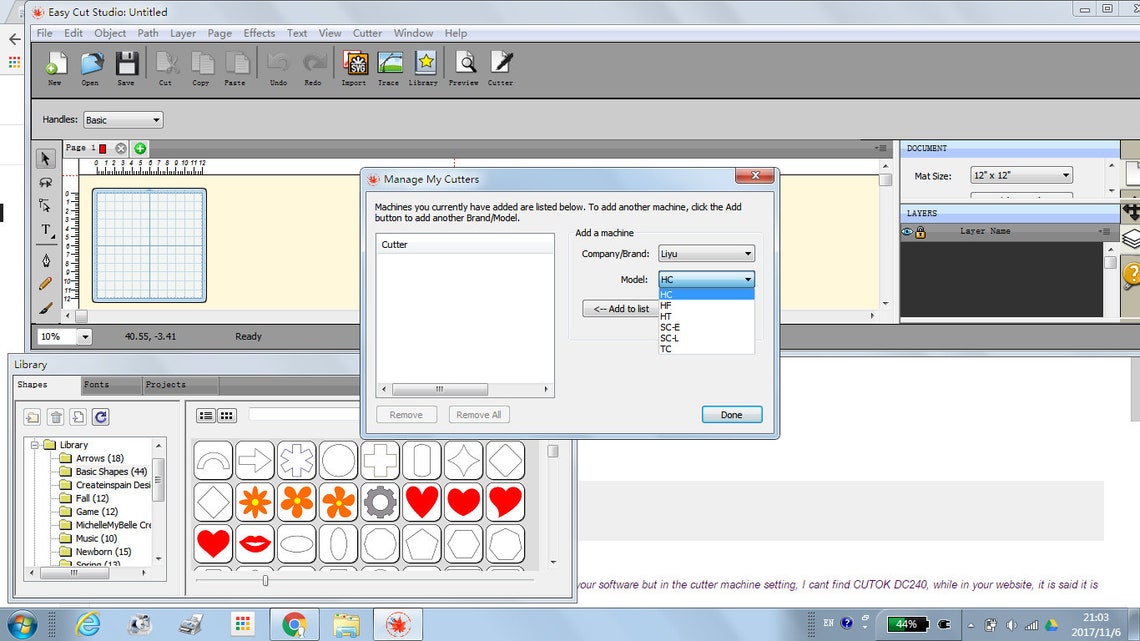Select HT from the Model list
Screen dimensions: 1140x641
670,315
